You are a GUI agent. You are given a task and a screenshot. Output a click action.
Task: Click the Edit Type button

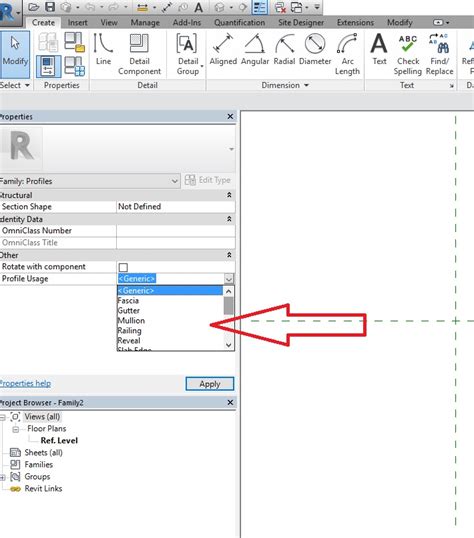pos(208,180)
